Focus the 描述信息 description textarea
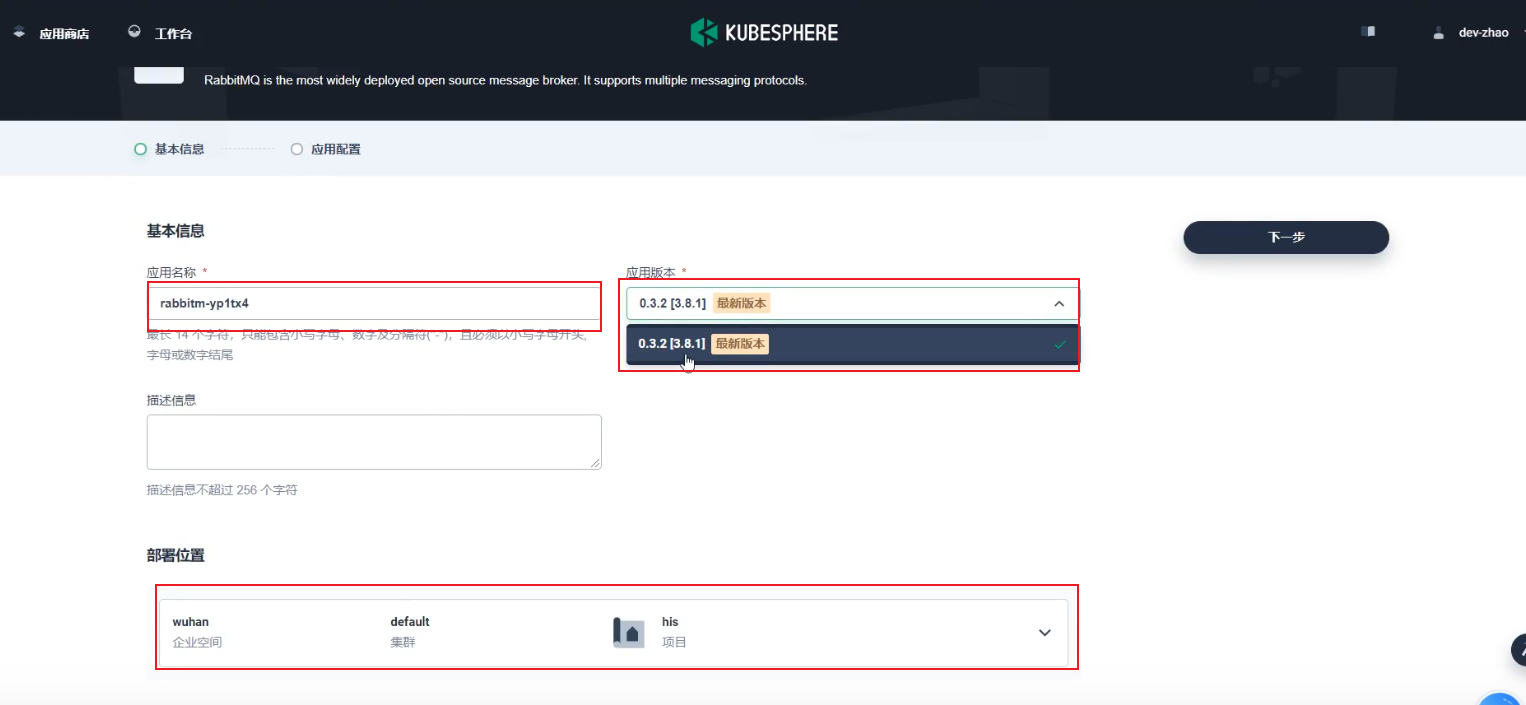Image resolution: width=1526 pixels, height=705 pixels. point(374,442)
